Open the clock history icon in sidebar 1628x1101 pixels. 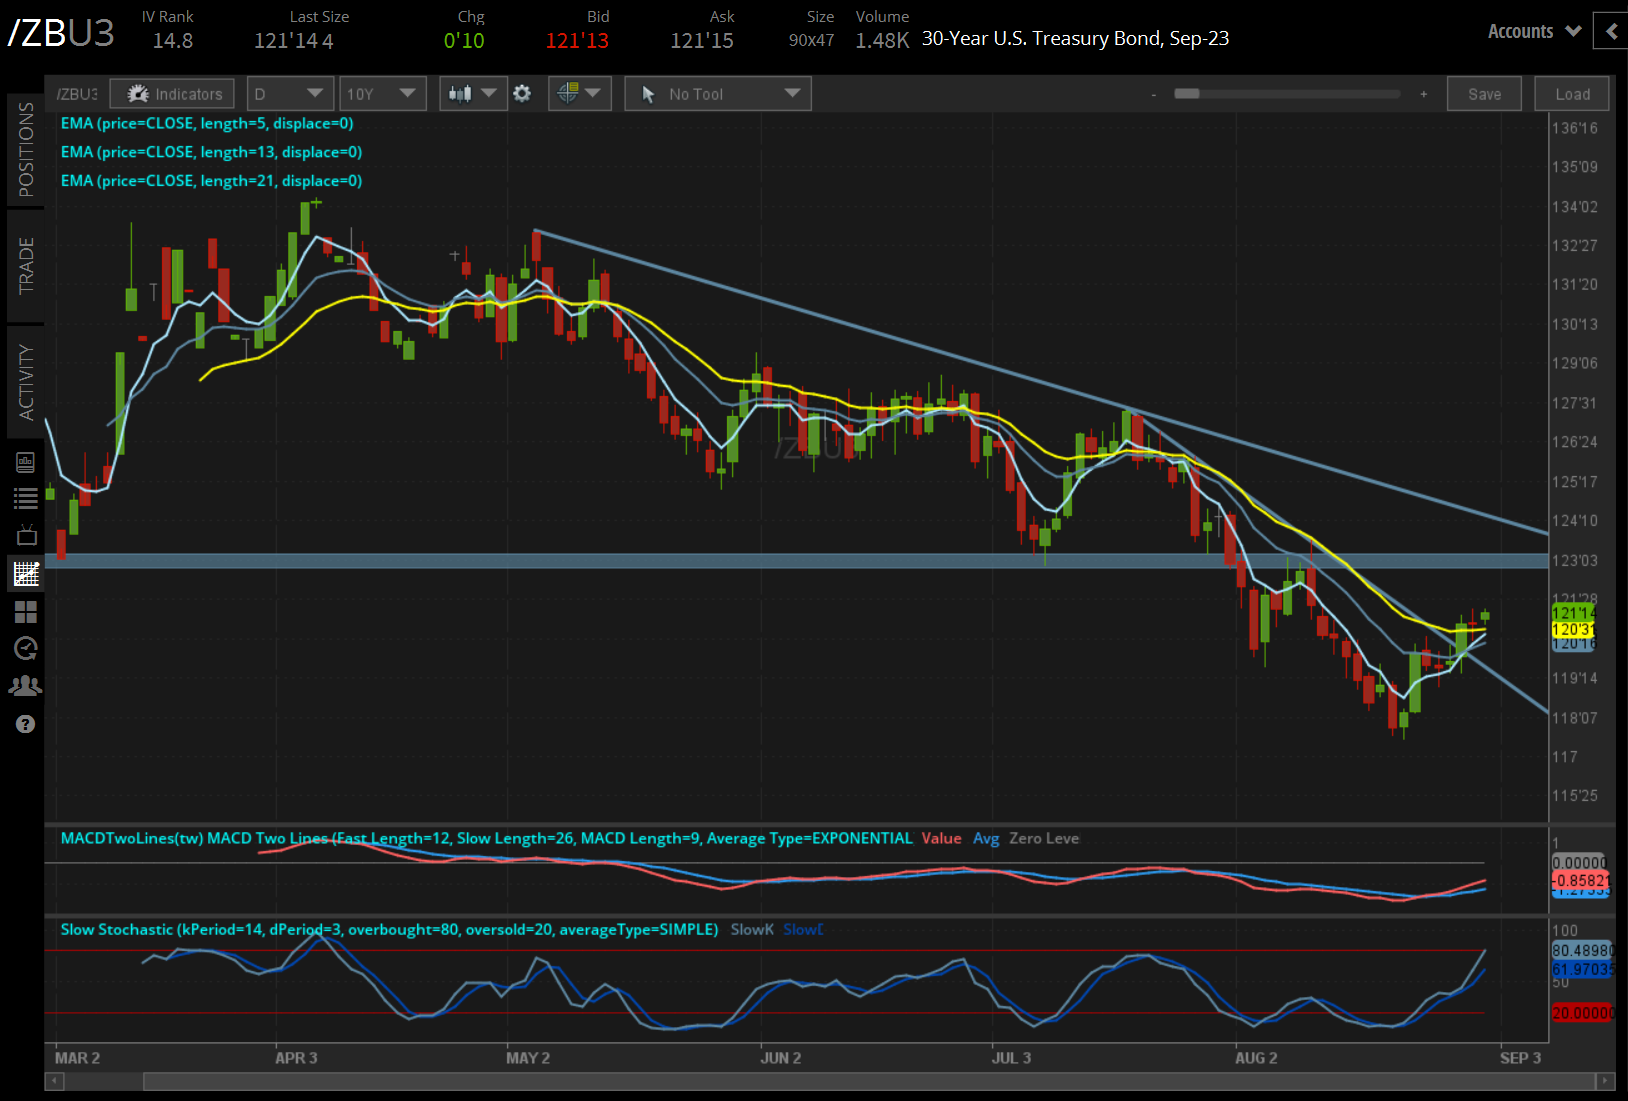[26, 648]
